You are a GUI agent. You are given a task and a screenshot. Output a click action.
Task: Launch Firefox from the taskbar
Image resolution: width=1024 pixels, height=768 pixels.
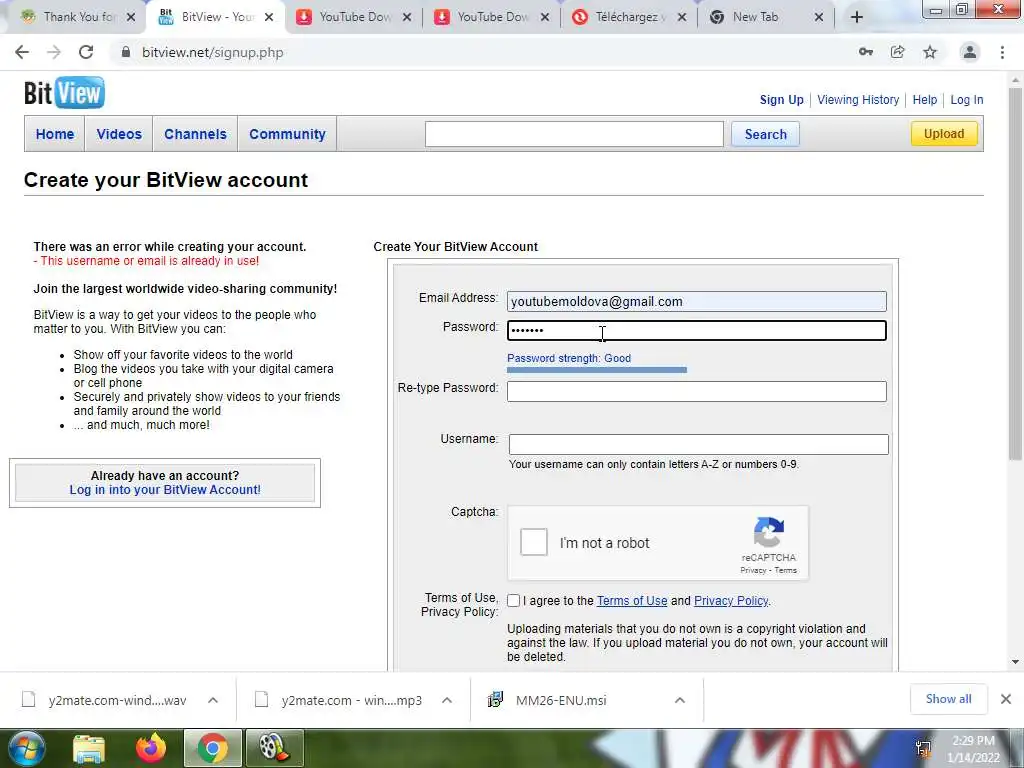coord(151,748)
